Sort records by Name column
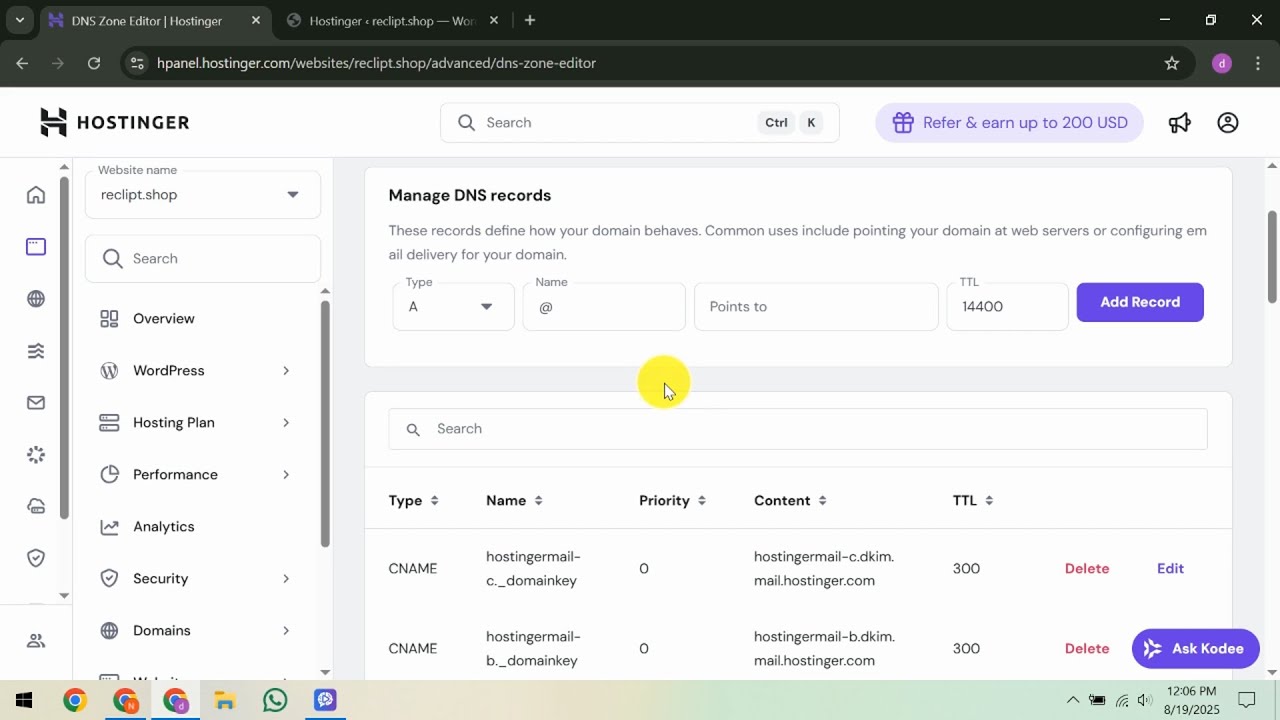 click(514, 500)
